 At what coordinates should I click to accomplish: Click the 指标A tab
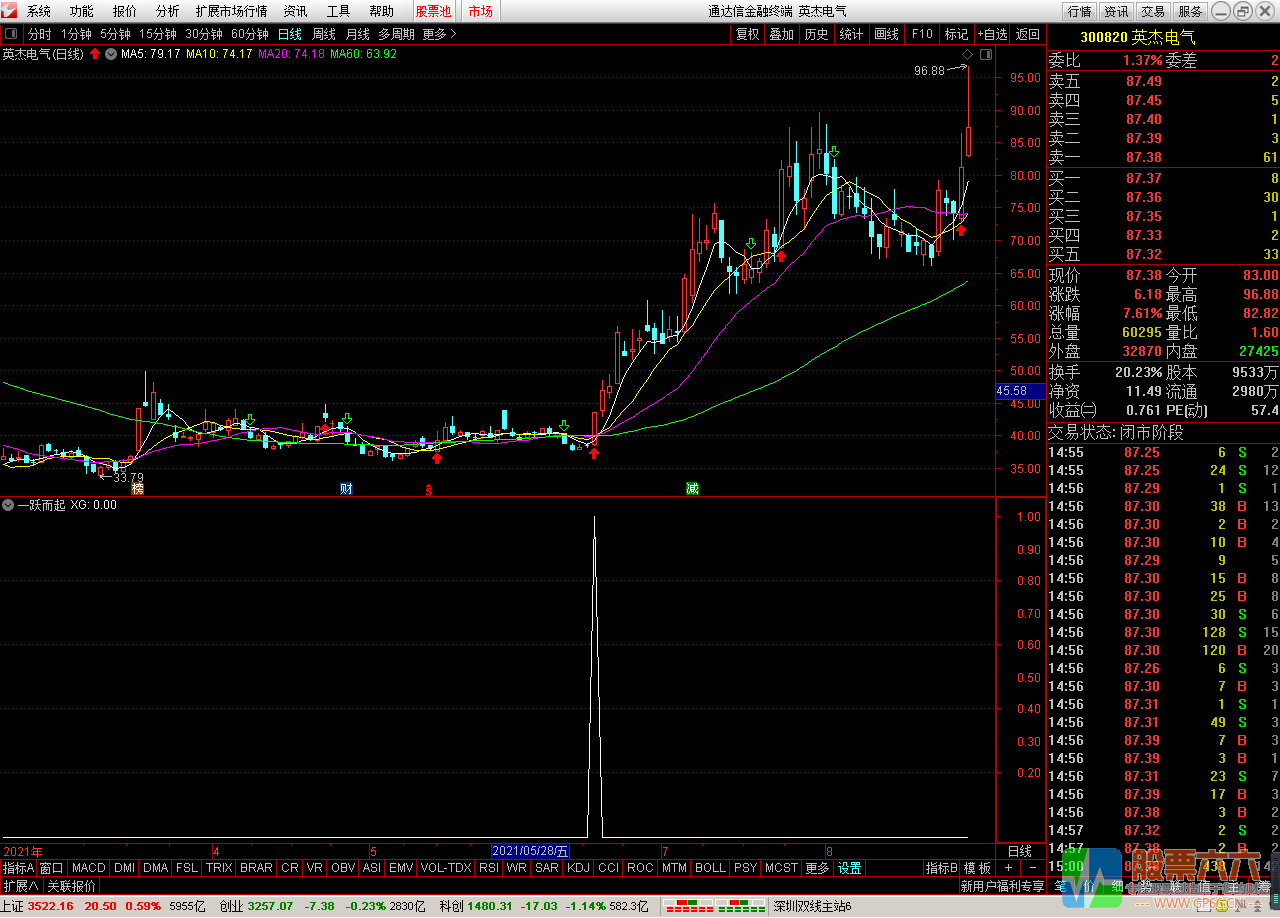[18, 868]
